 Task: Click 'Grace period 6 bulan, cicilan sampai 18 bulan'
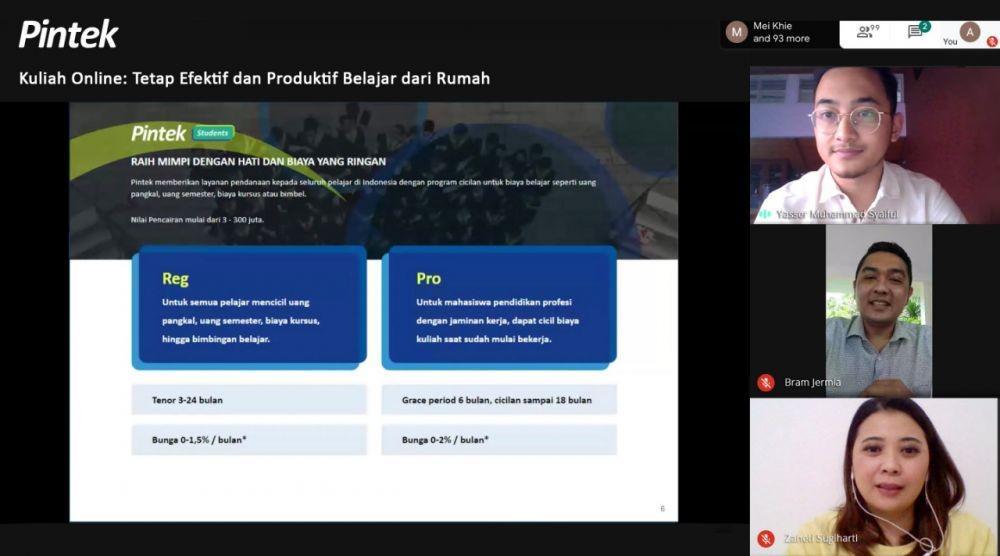[x=499, y=400]
